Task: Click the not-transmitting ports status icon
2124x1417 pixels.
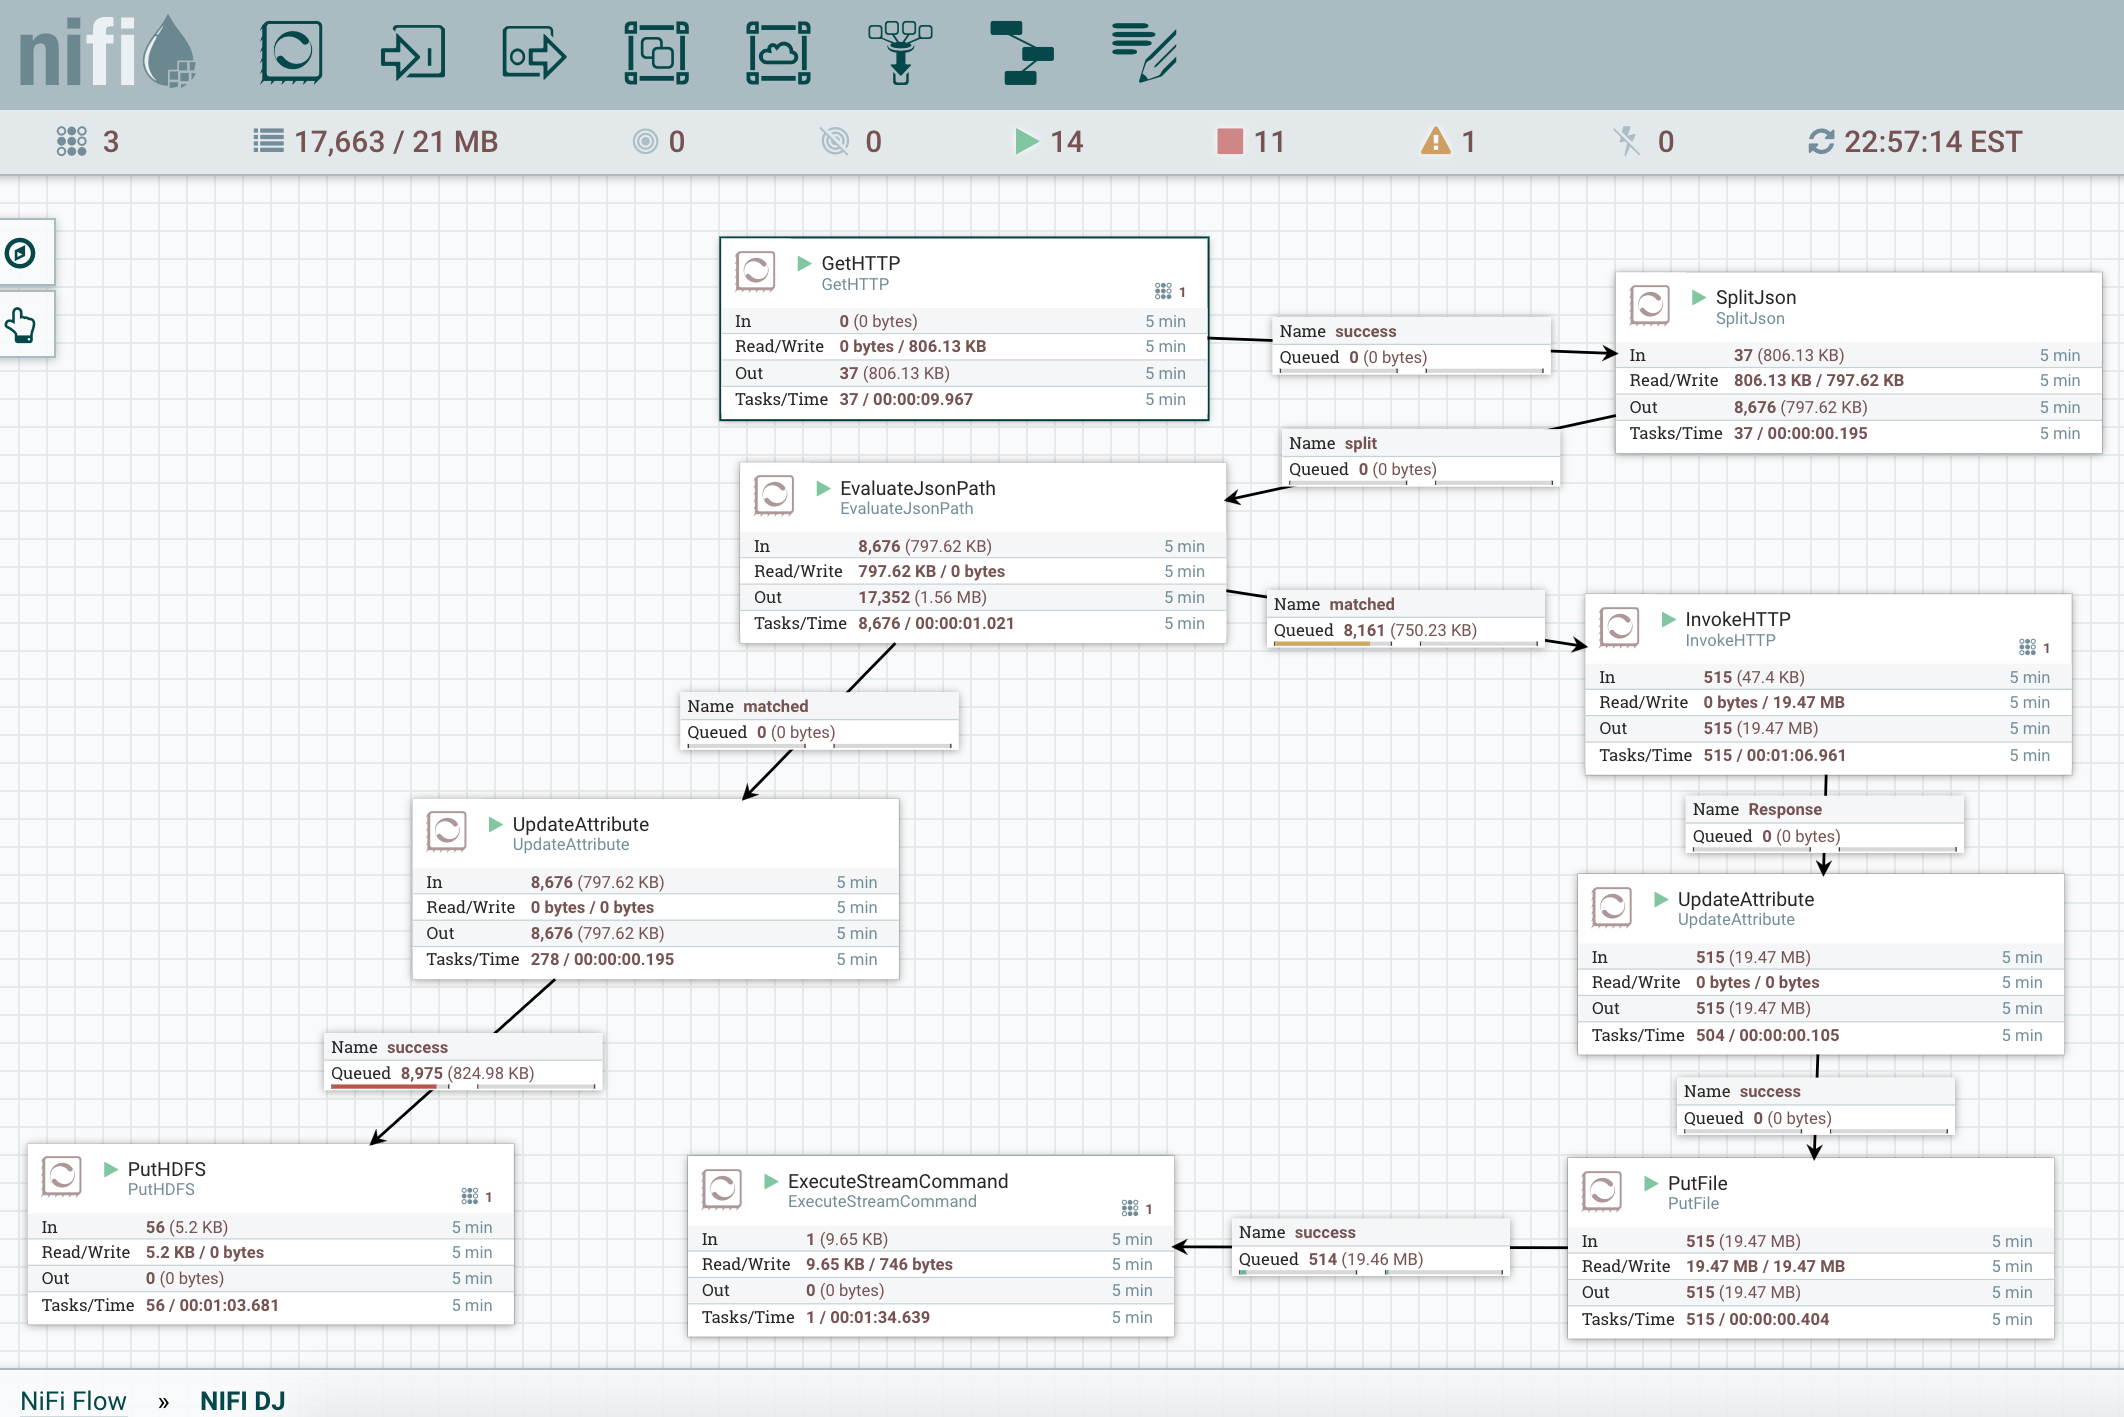Action: point(835,141)
